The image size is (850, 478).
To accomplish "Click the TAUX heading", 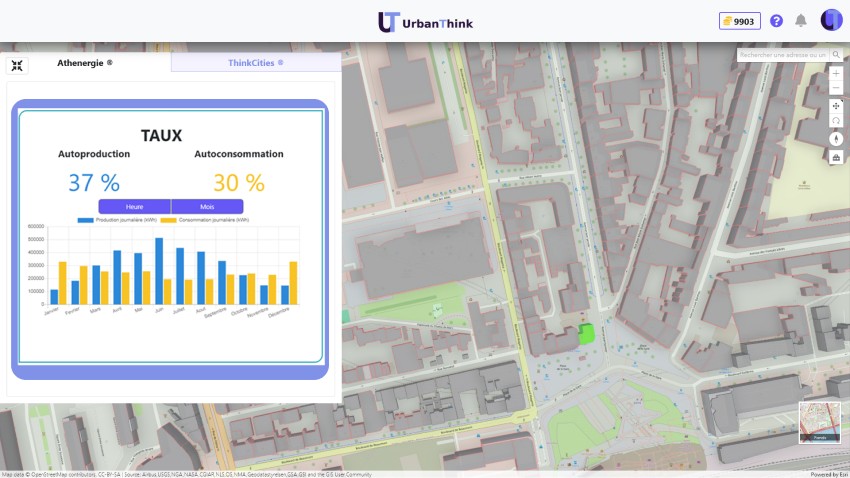I will 162,135.
